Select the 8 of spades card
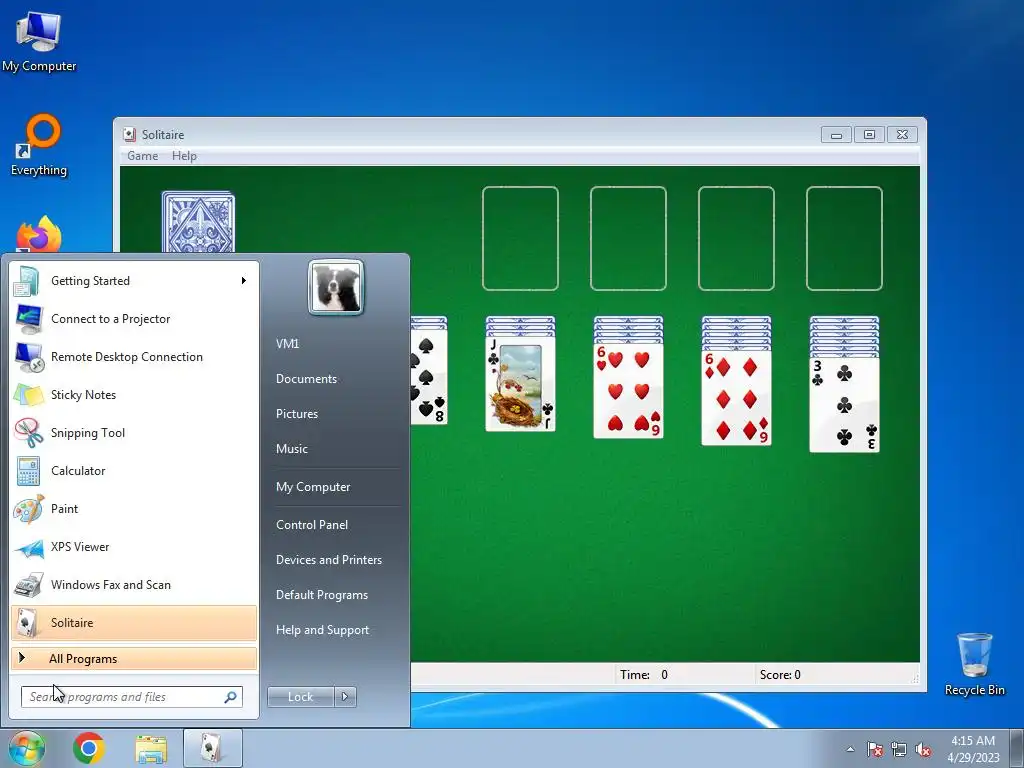Screen dimensions: 1024x768 (x=429, y=377)
